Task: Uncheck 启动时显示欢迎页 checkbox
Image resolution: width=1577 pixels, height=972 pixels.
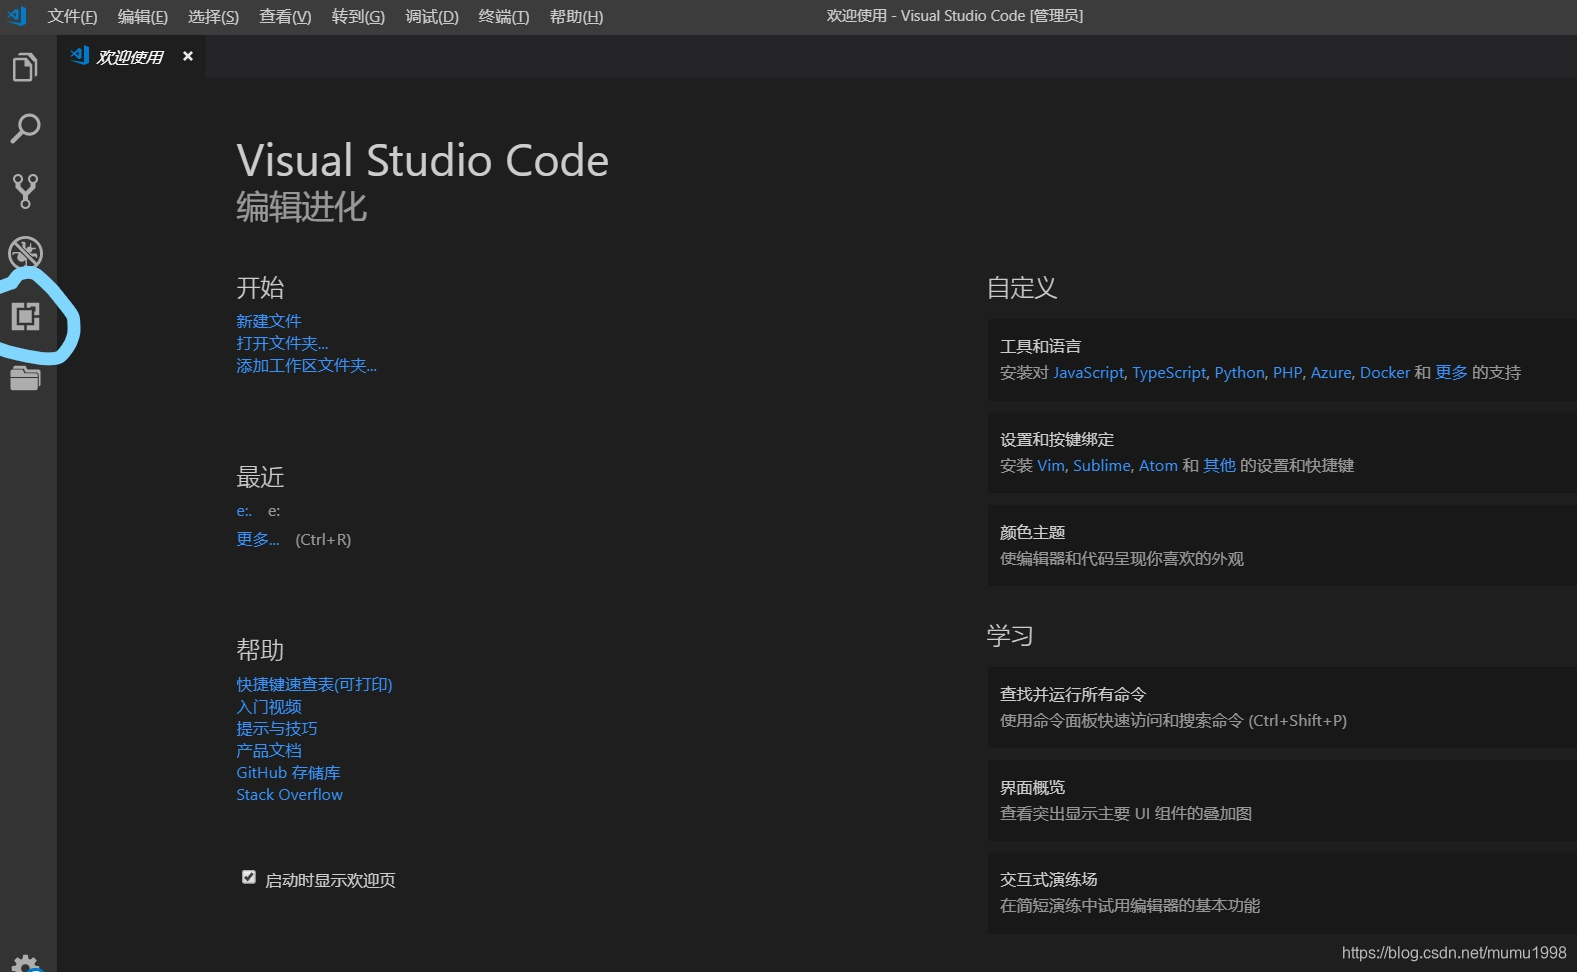Action: pos(249,877)
